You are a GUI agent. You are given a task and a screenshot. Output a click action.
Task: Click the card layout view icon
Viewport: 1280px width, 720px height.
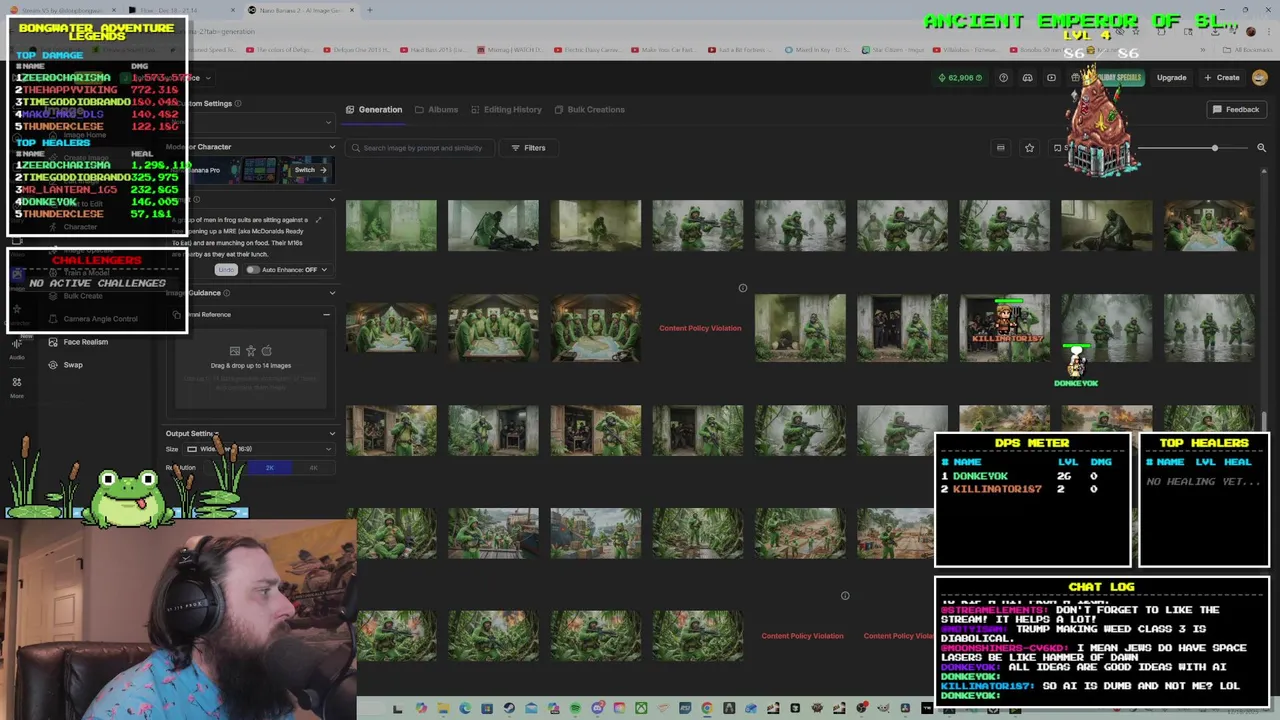click(x=1000, y=148)
